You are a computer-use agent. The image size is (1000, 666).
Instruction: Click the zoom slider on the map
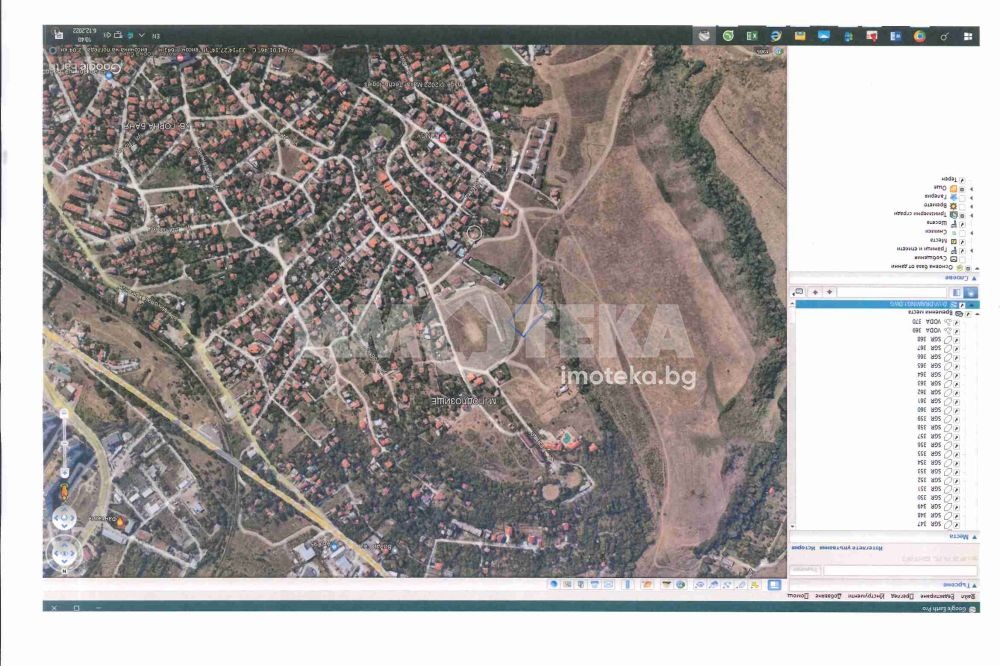click(x=63, y=442)
